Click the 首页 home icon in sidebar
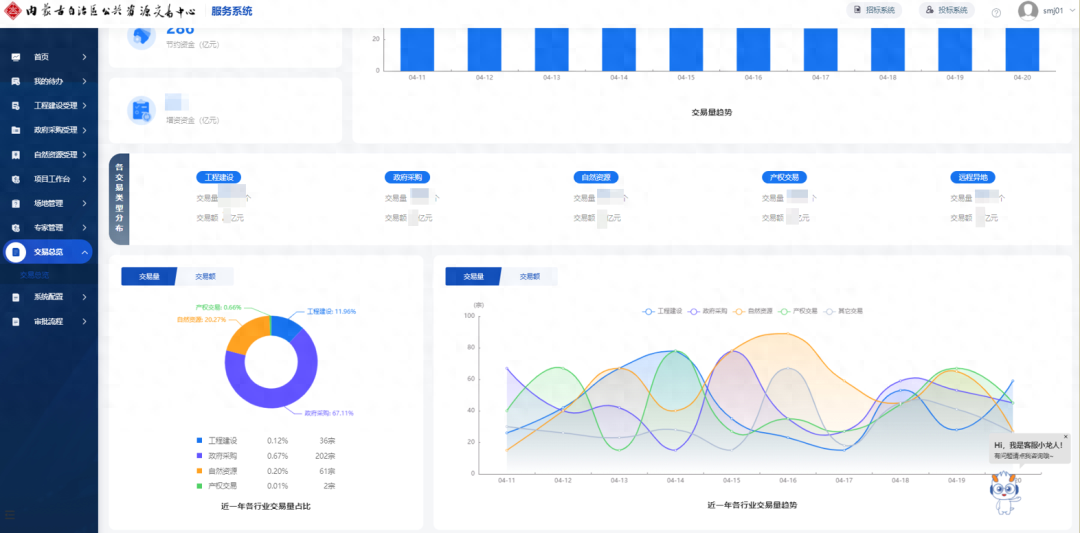Viewport: 1080px width, 533px height. [x=16, y=57]
